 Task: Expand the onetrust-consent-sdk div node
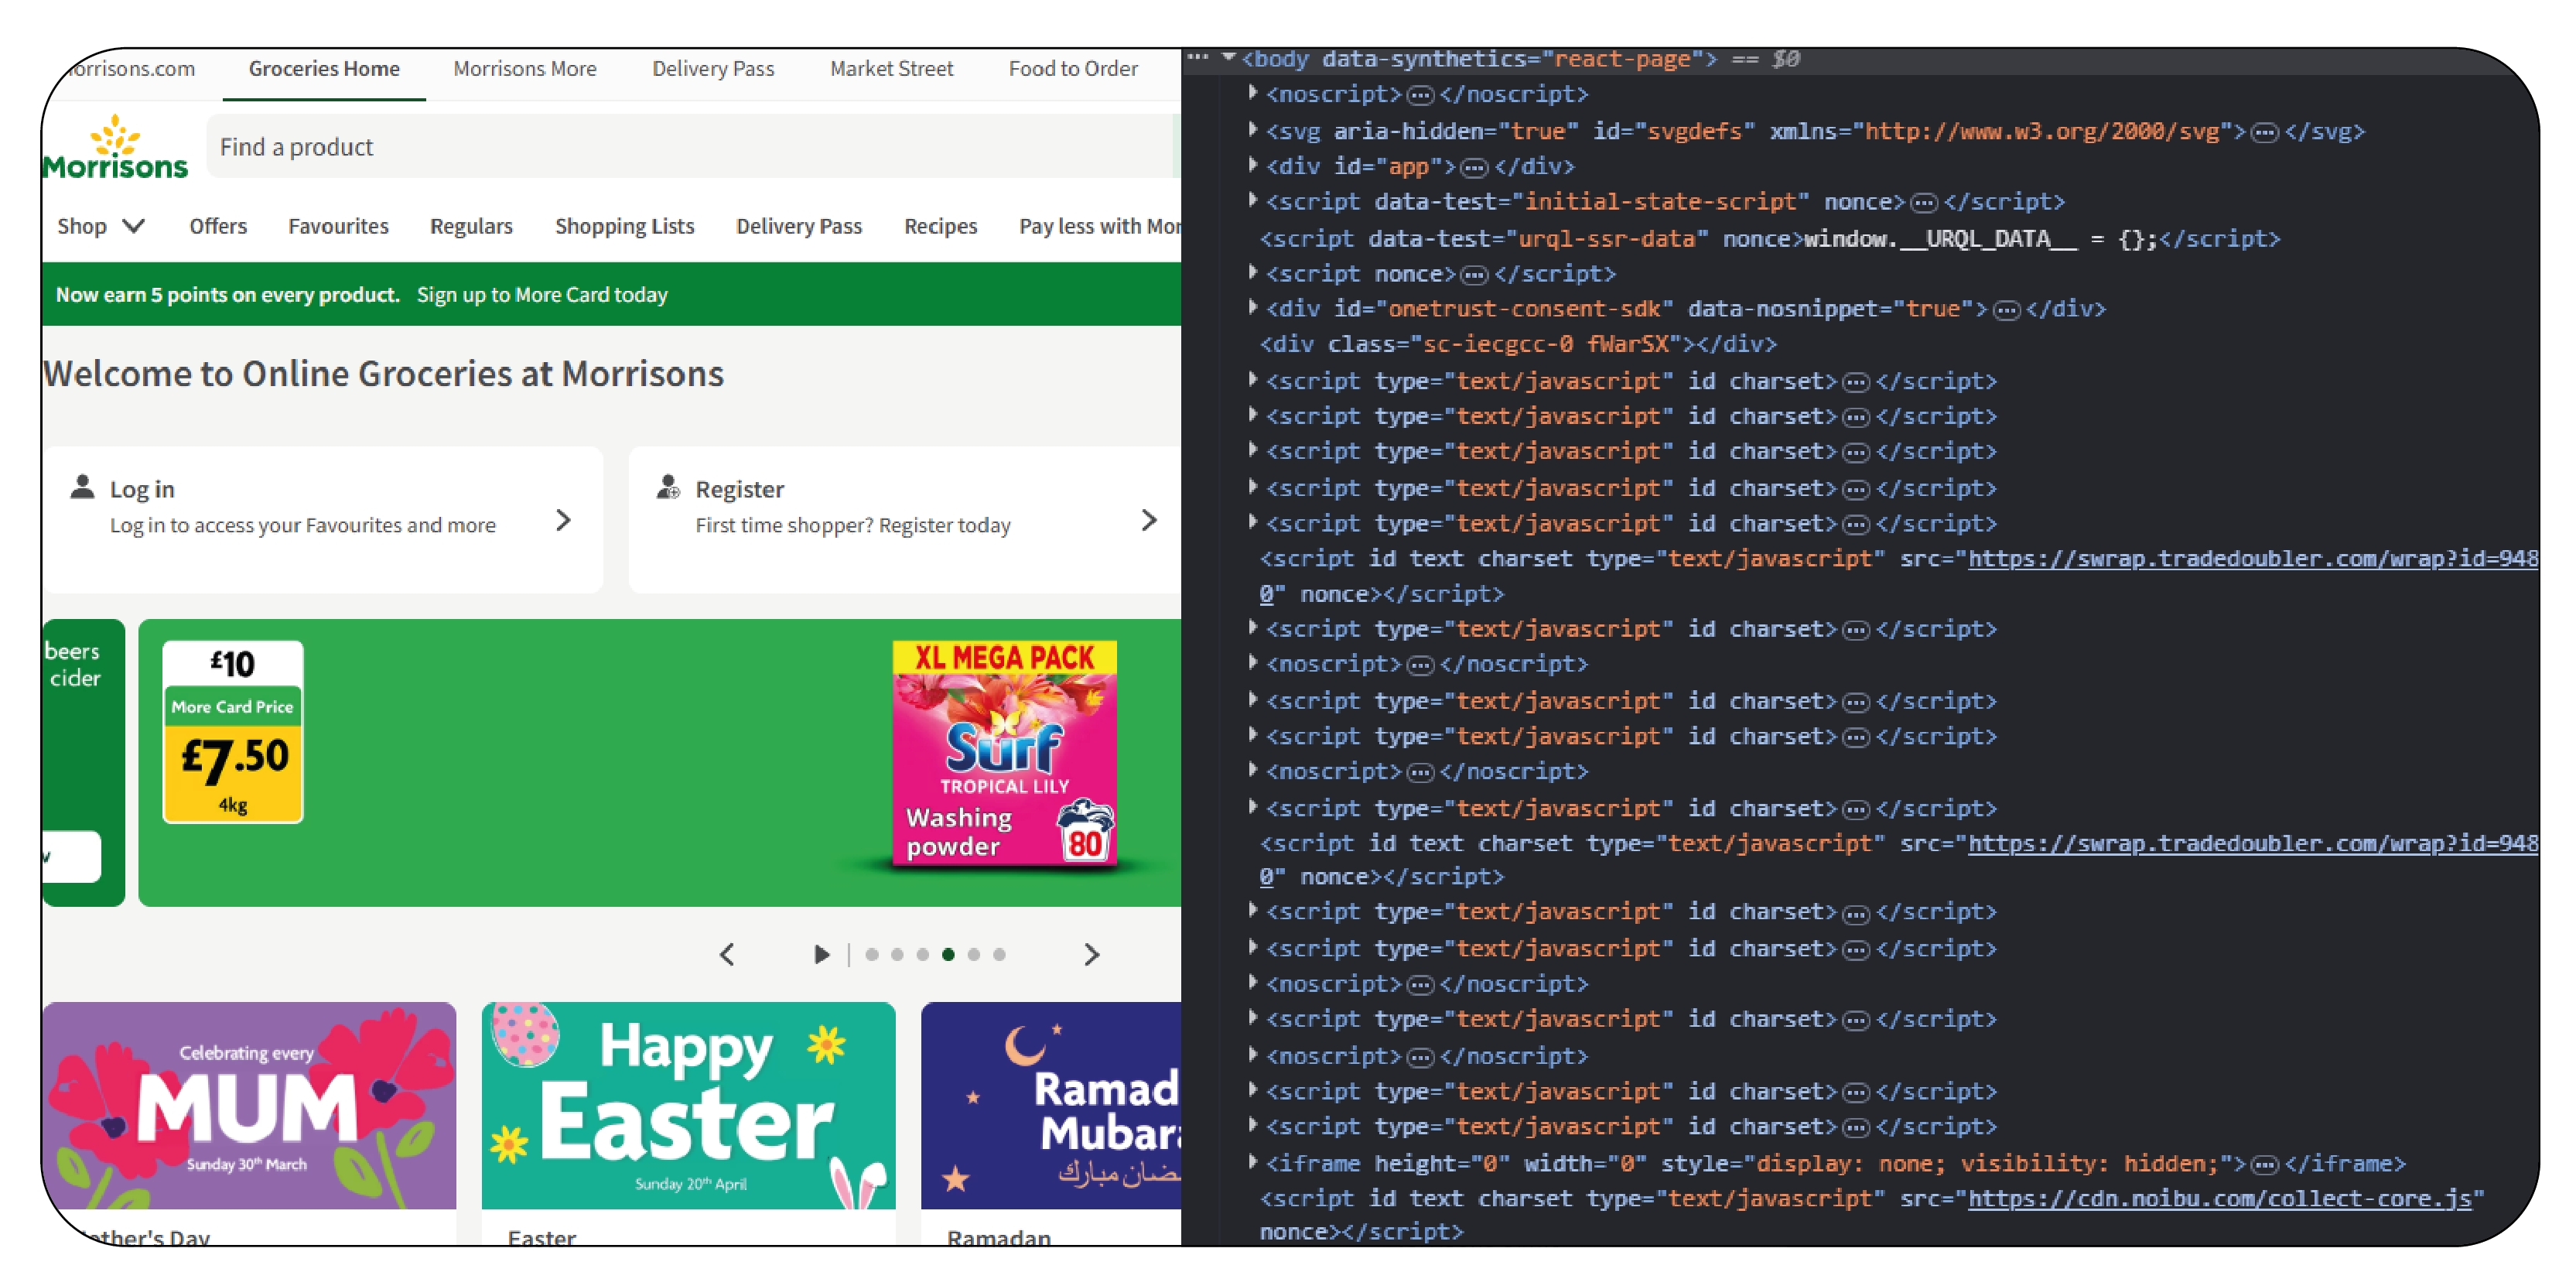[1252, 307]
